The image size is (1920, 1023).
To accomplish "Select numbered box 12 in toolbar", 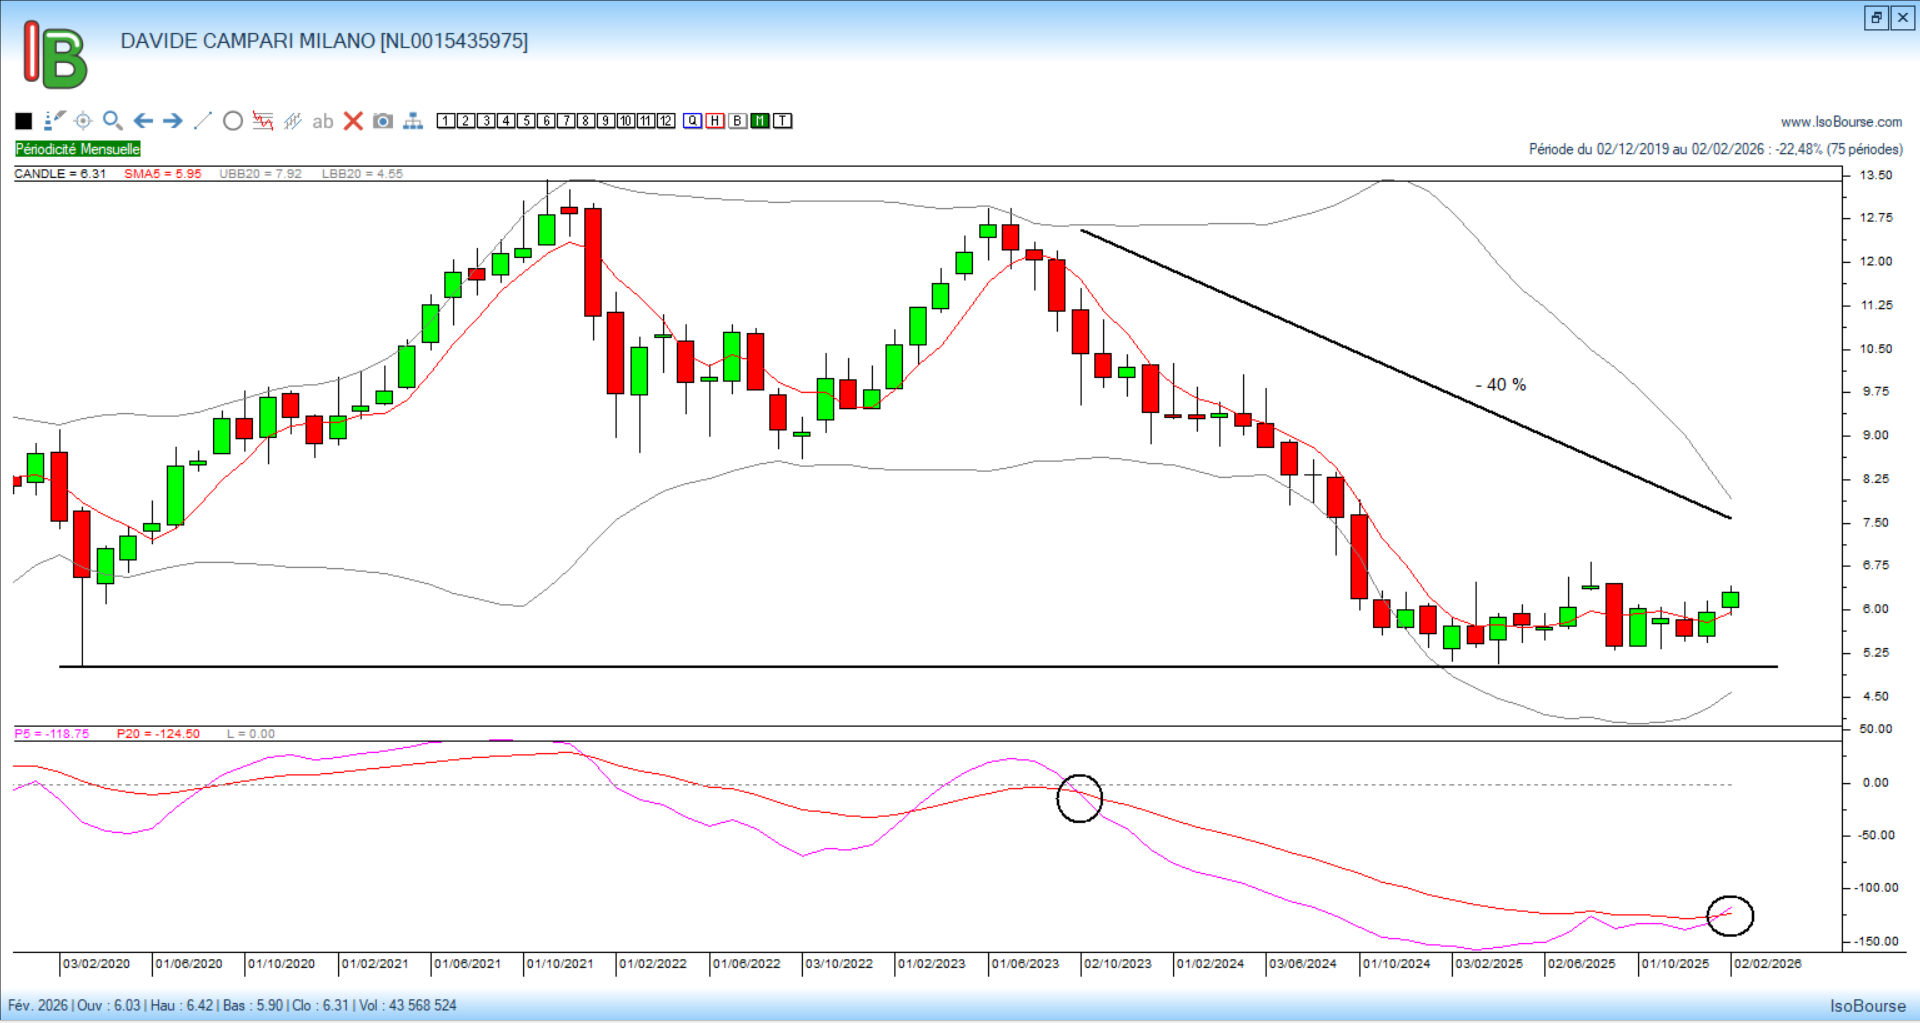I will 666,121.
